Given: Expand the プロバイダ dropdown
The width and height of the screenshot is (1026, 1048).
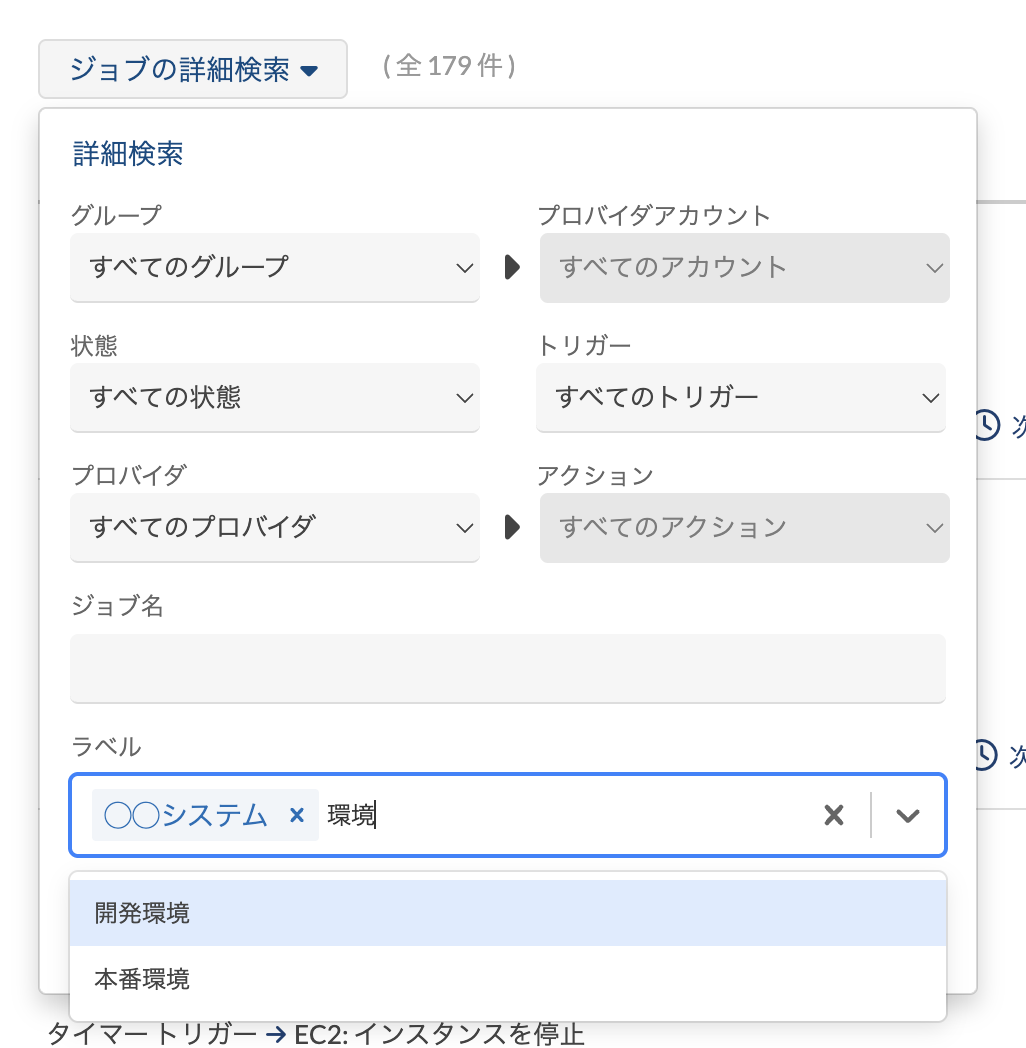Looking at the screenshot, I should (274, 526).
